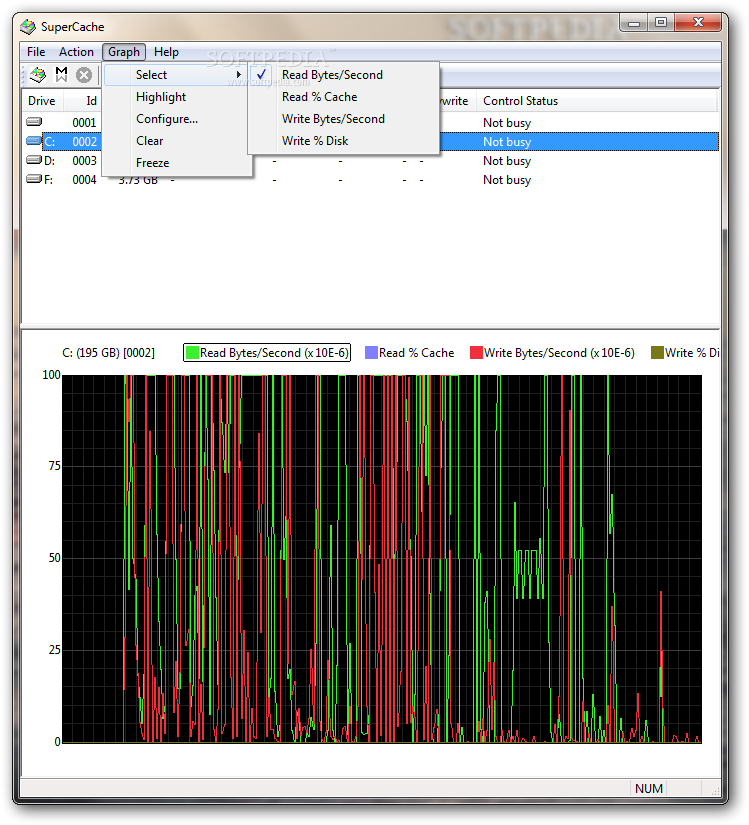Viewport: 749px width, 825px height.
Task: Uncheck Read Bytes/Second graph option
Action: (344, 75)
